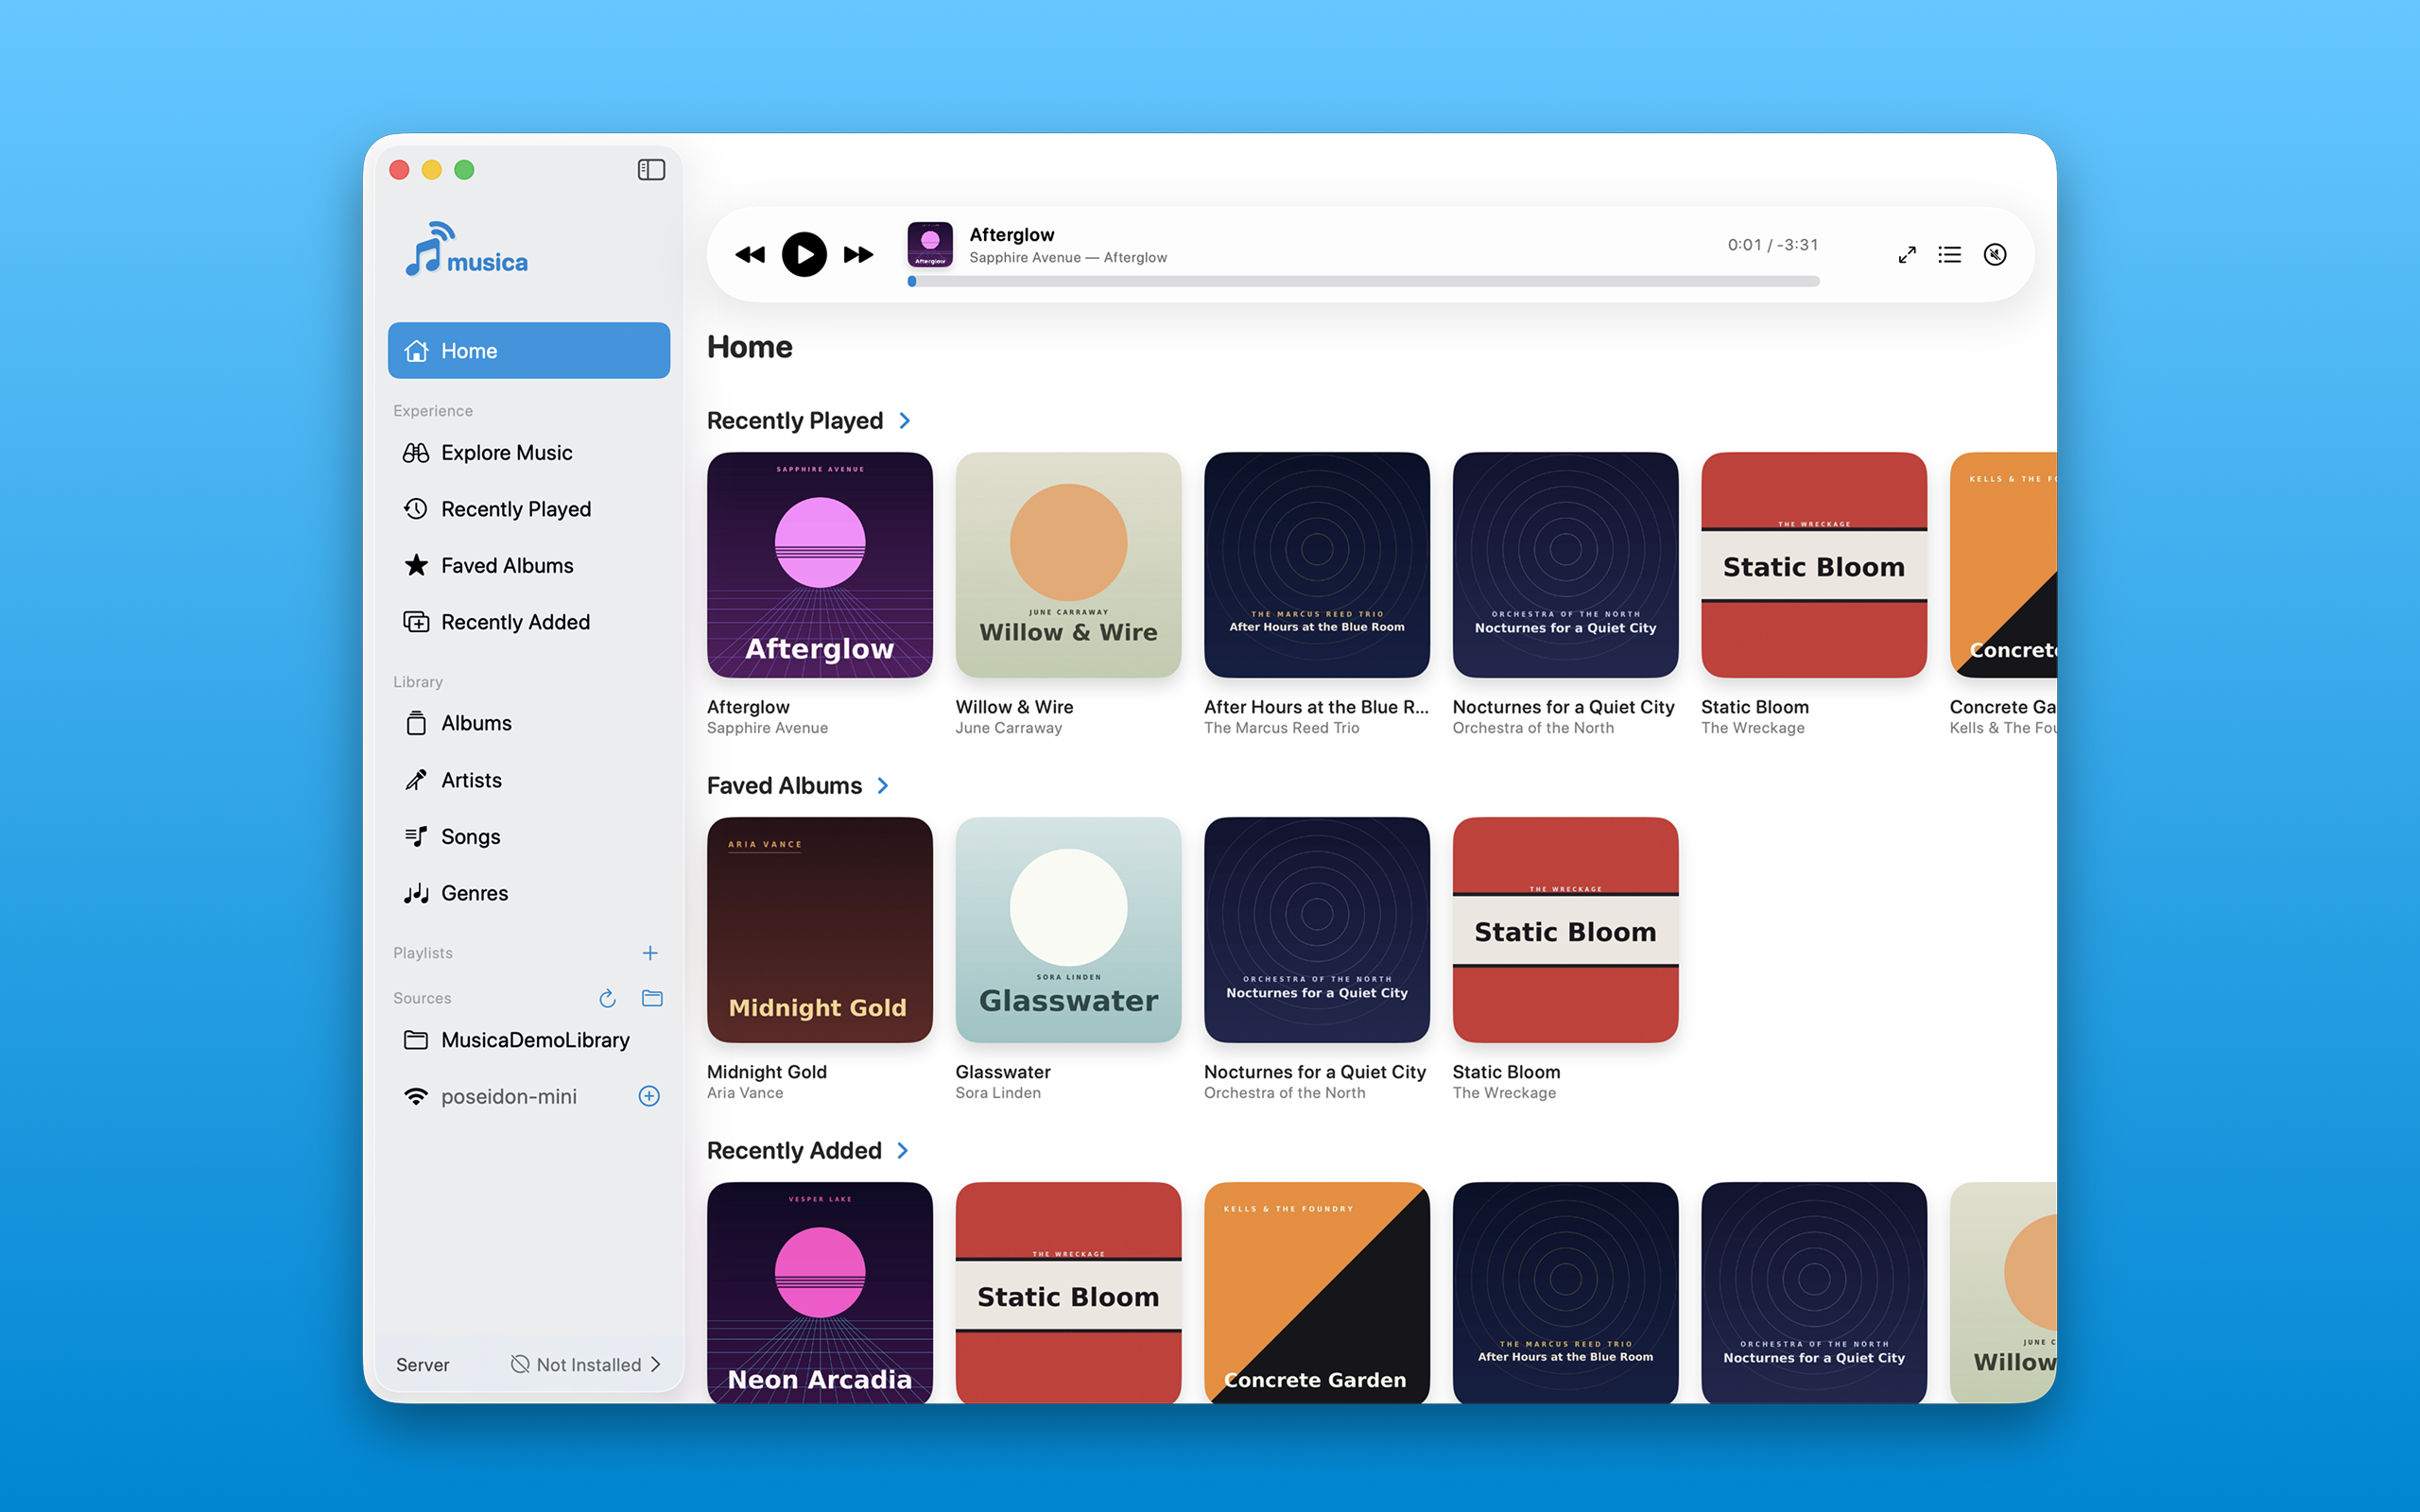Screen dimensions: 2420x1512
Task: Open Static Bloom cover in Recently Added
Action: click(1068, 1292)
